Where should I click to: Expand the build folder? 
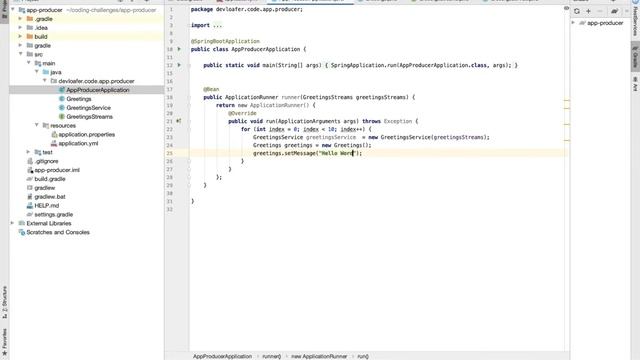point(20,36)
